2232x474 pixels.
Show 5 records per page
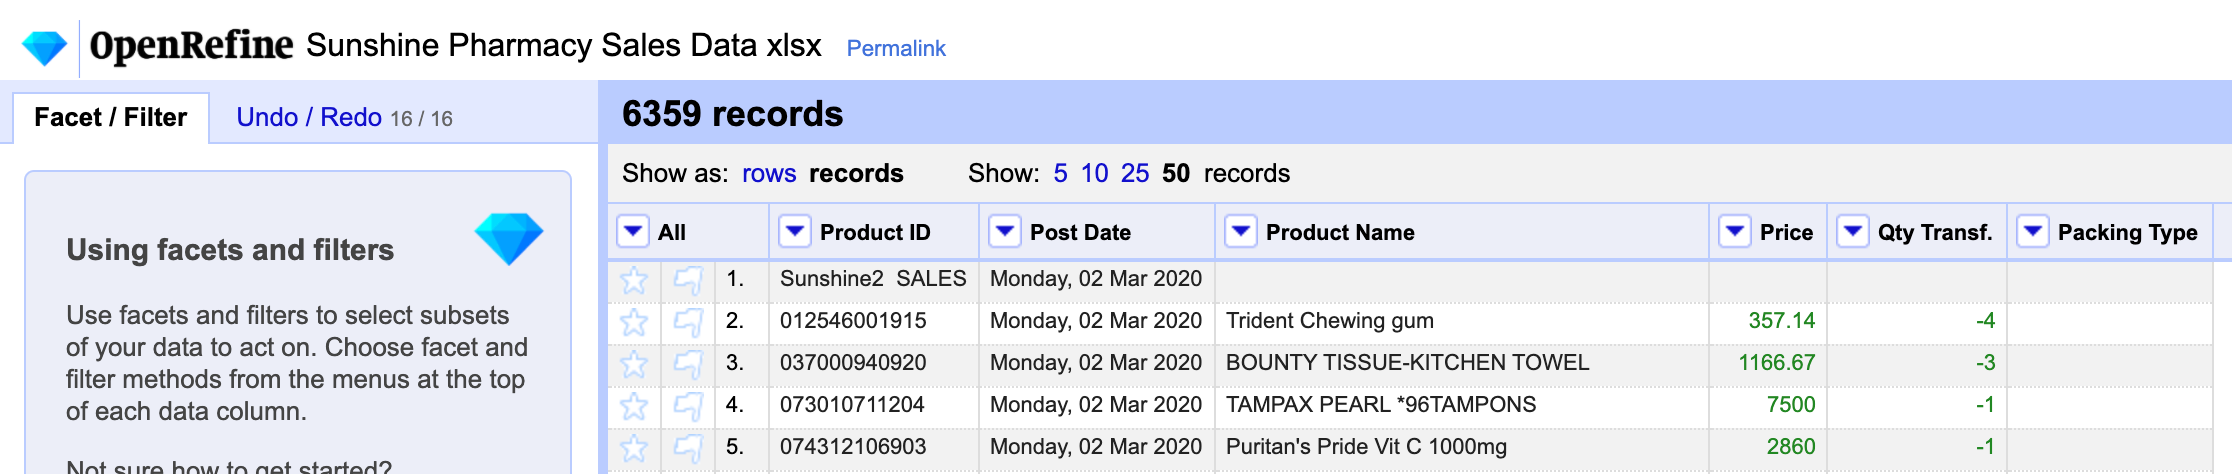pyautogui.click(x=1060, y=174)
